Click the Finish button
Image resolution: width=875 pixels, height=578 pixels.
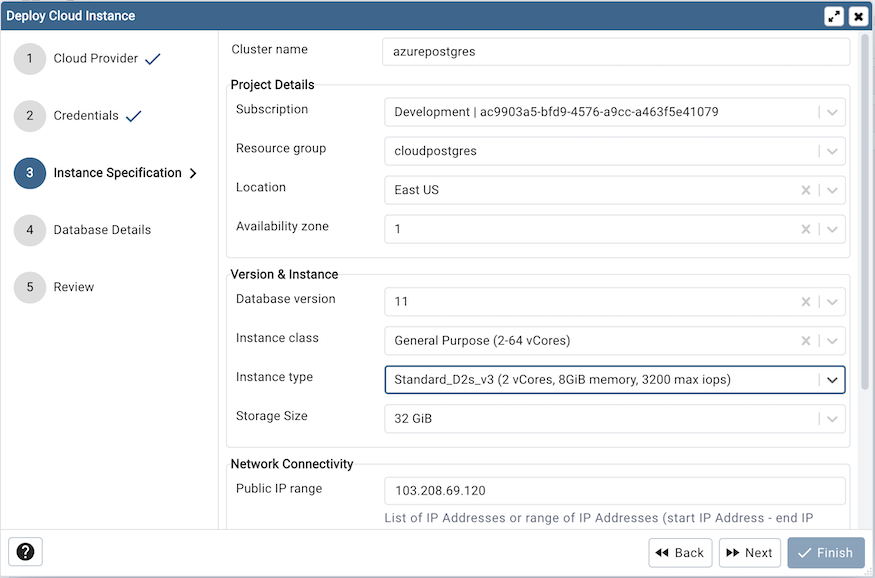825,552
